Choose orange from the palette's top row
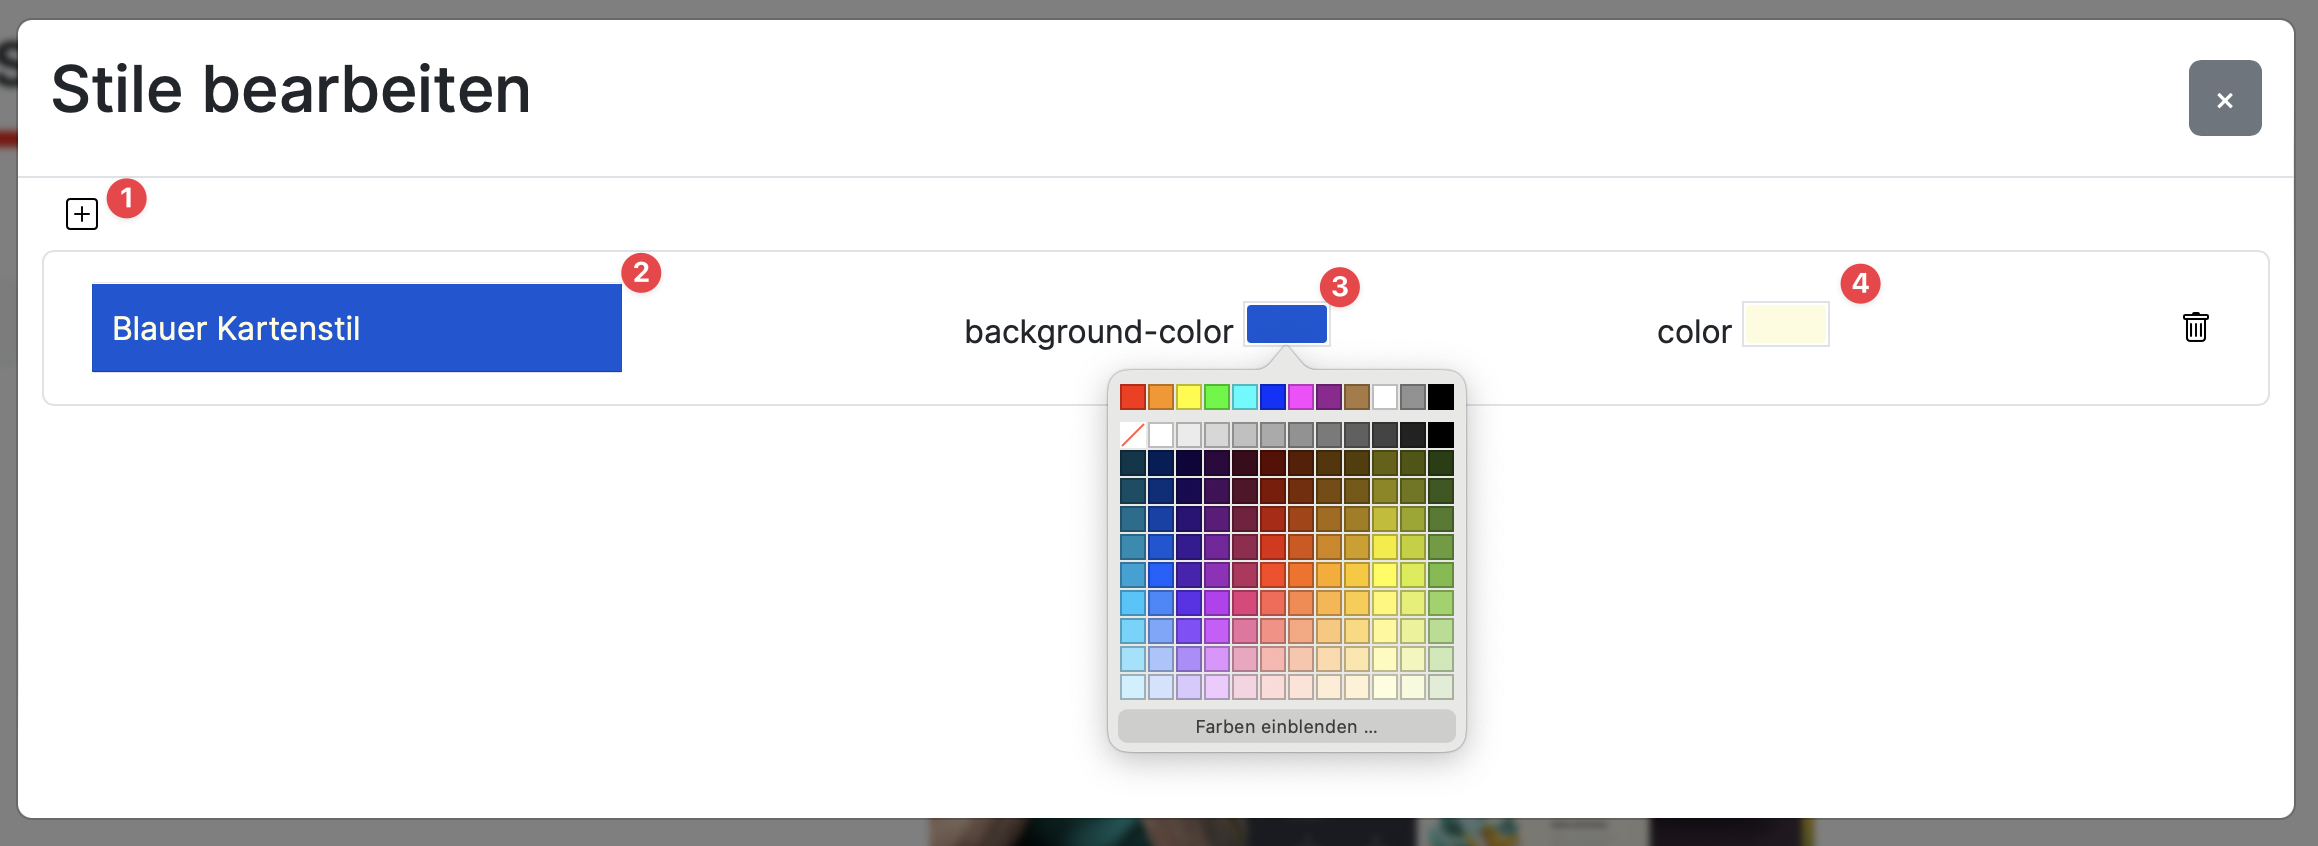 (1160, 398)
